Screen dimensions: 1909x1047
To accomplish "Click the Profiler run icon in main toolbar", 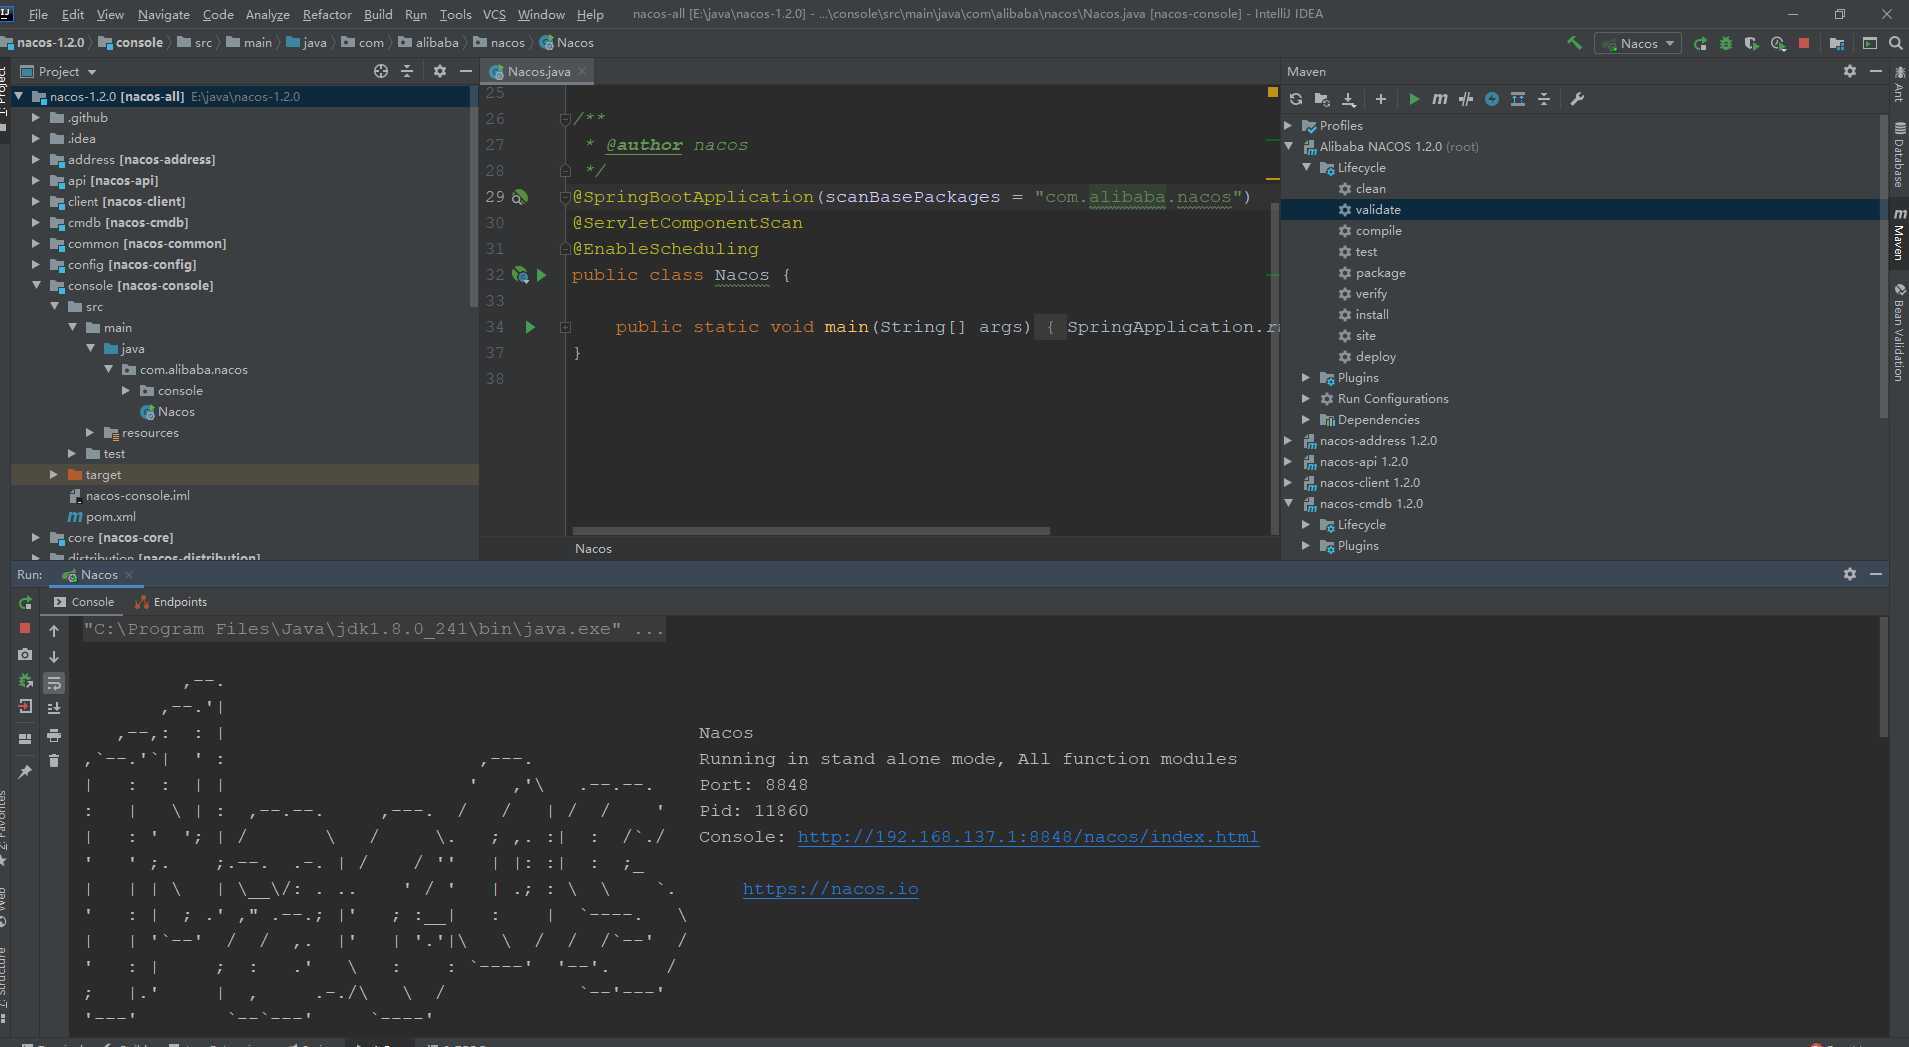I will click(1778, 43).
